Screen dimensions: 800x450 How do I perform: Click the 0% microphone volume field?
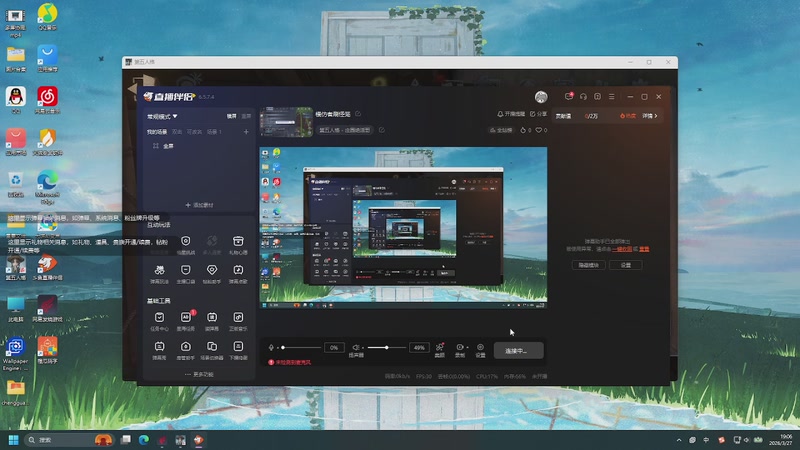click(x=334, y=347)
